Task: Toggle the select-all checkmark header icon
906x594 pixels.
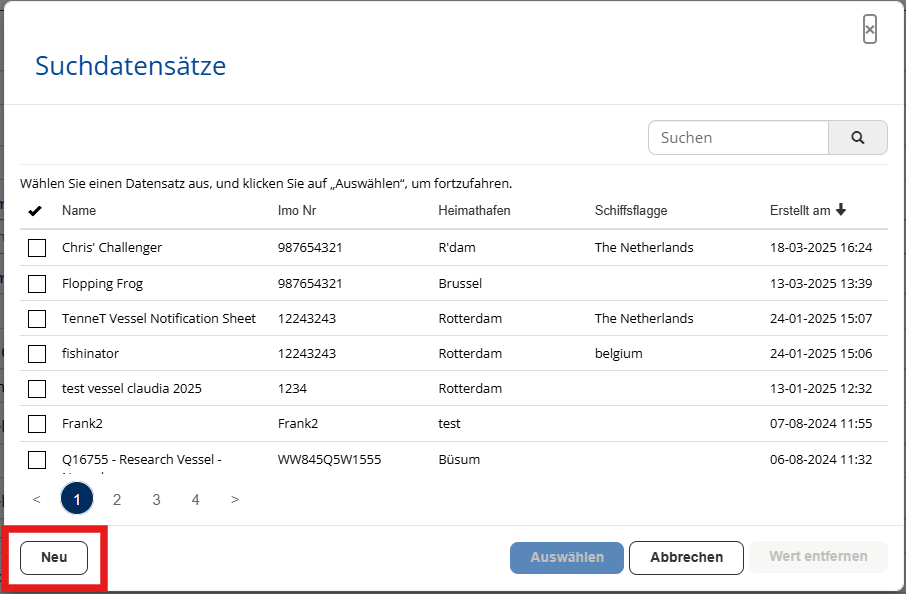Action: (x=36, y=211)
